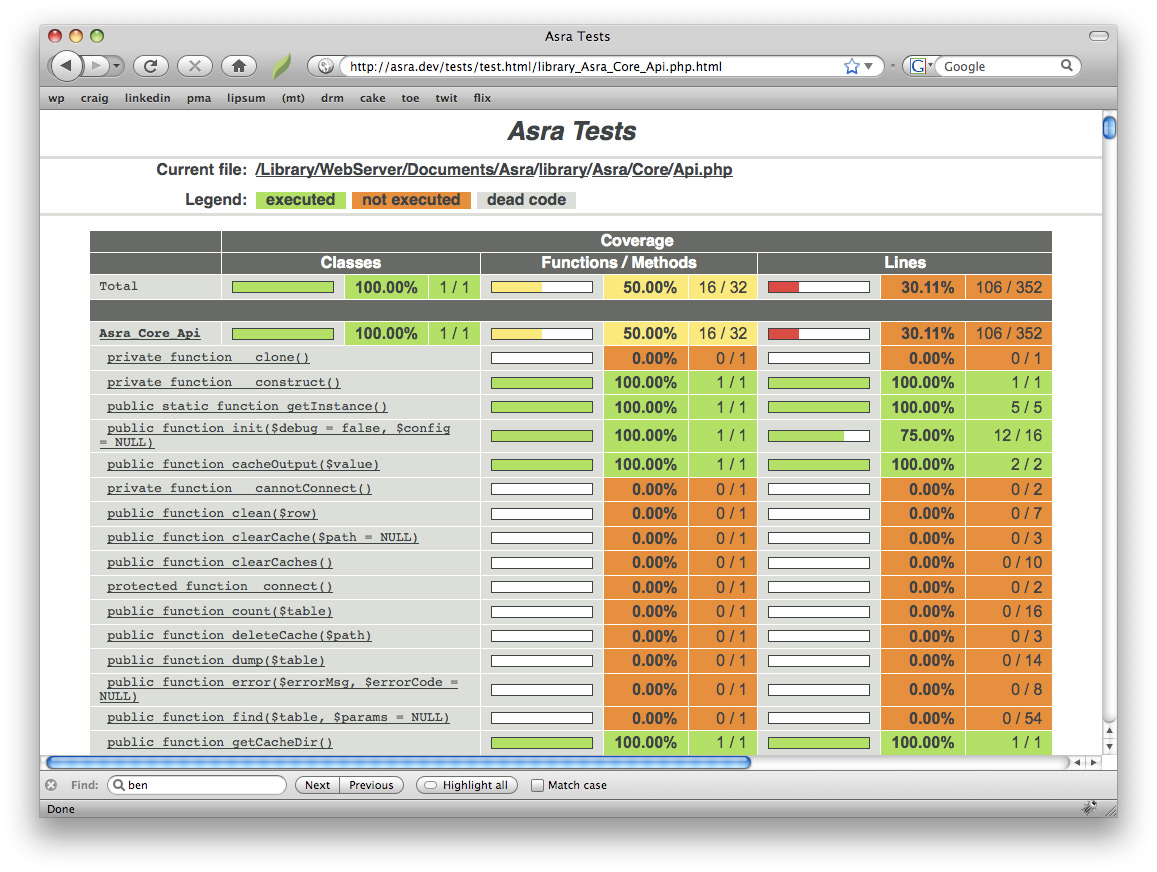Toggle the Match case checkbox
The width and height of the screenshot is (1157, 872).
(538, 785)
